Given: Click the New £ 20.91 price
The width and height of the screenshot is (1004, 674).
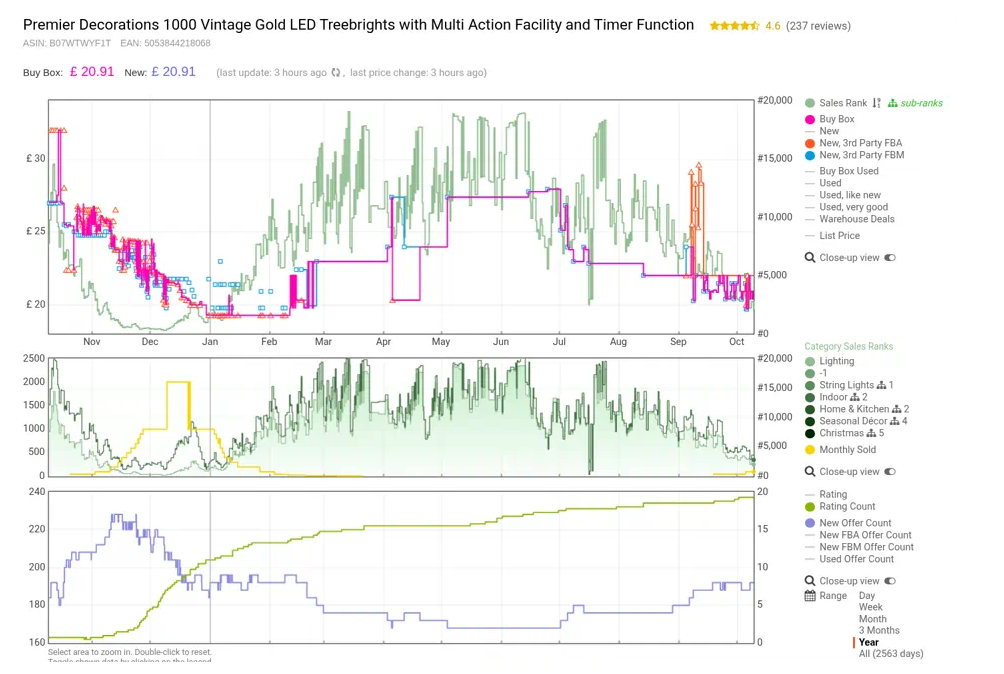Looking at the screenshot, I should click(x=174, y=72).
